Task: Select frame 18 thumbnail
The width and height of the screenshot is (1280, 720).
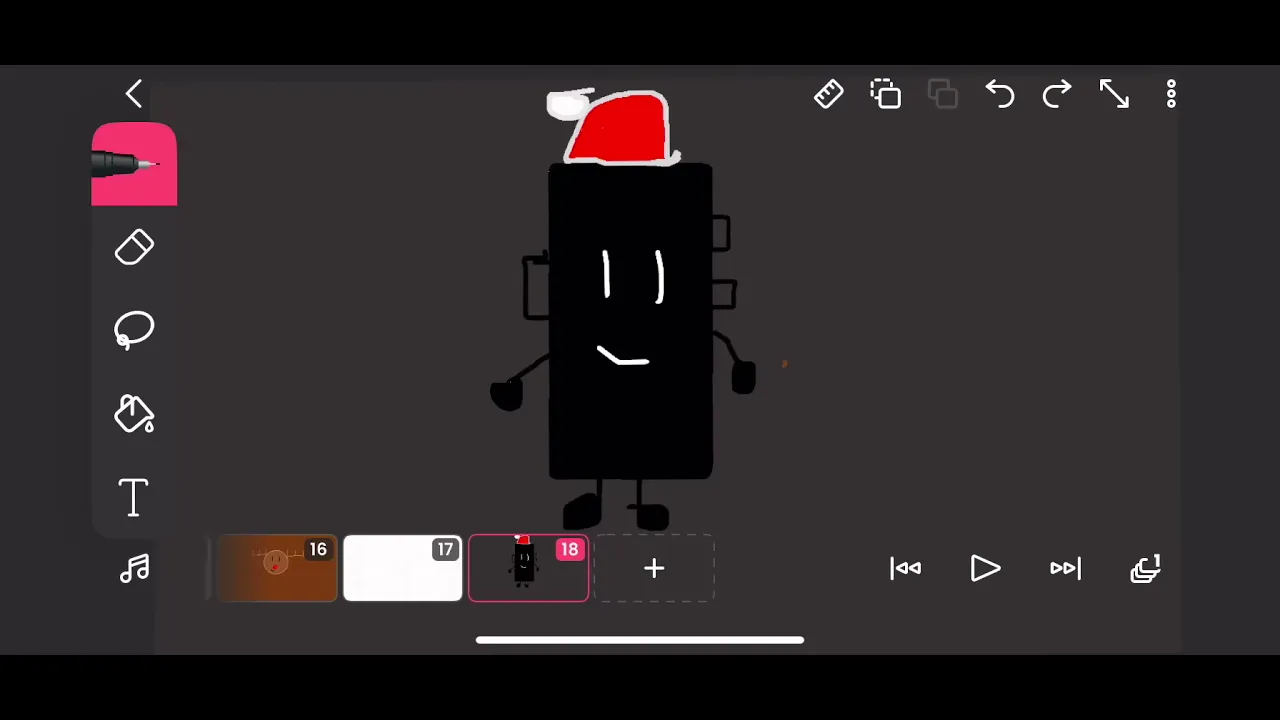Action: tap(528, 569)
